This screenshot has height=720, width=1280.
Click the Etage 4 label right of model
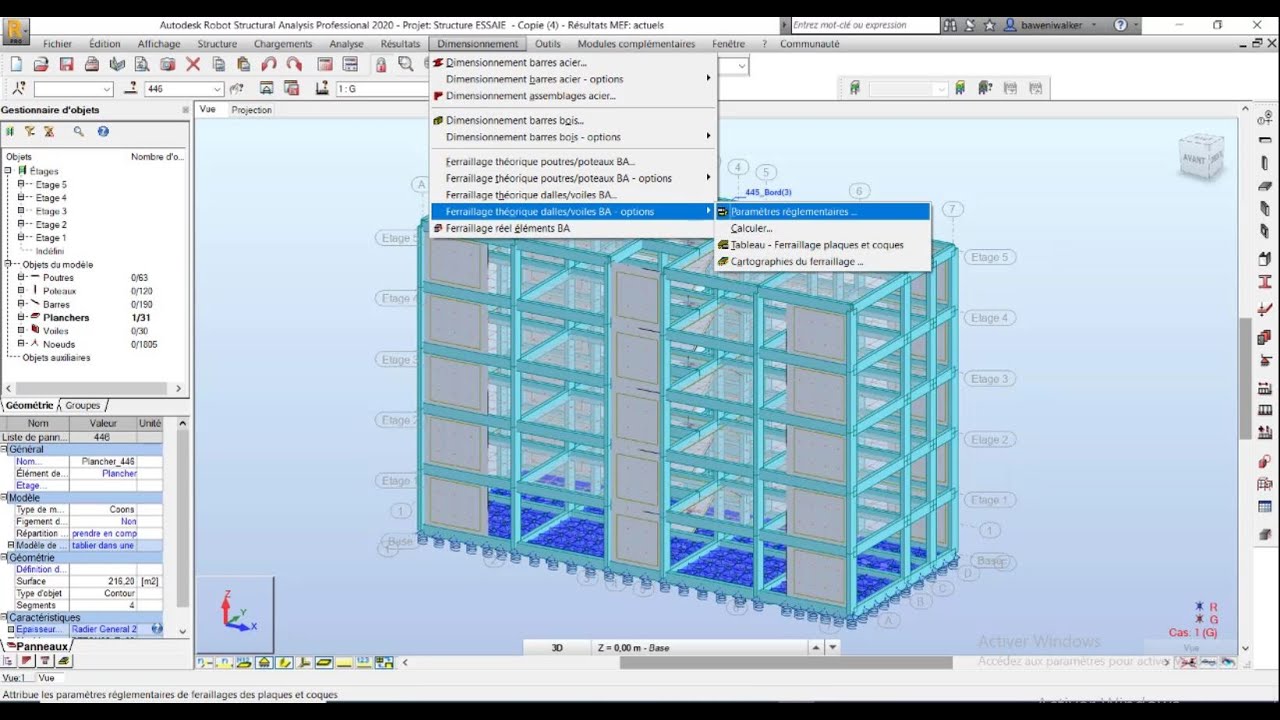990,318
